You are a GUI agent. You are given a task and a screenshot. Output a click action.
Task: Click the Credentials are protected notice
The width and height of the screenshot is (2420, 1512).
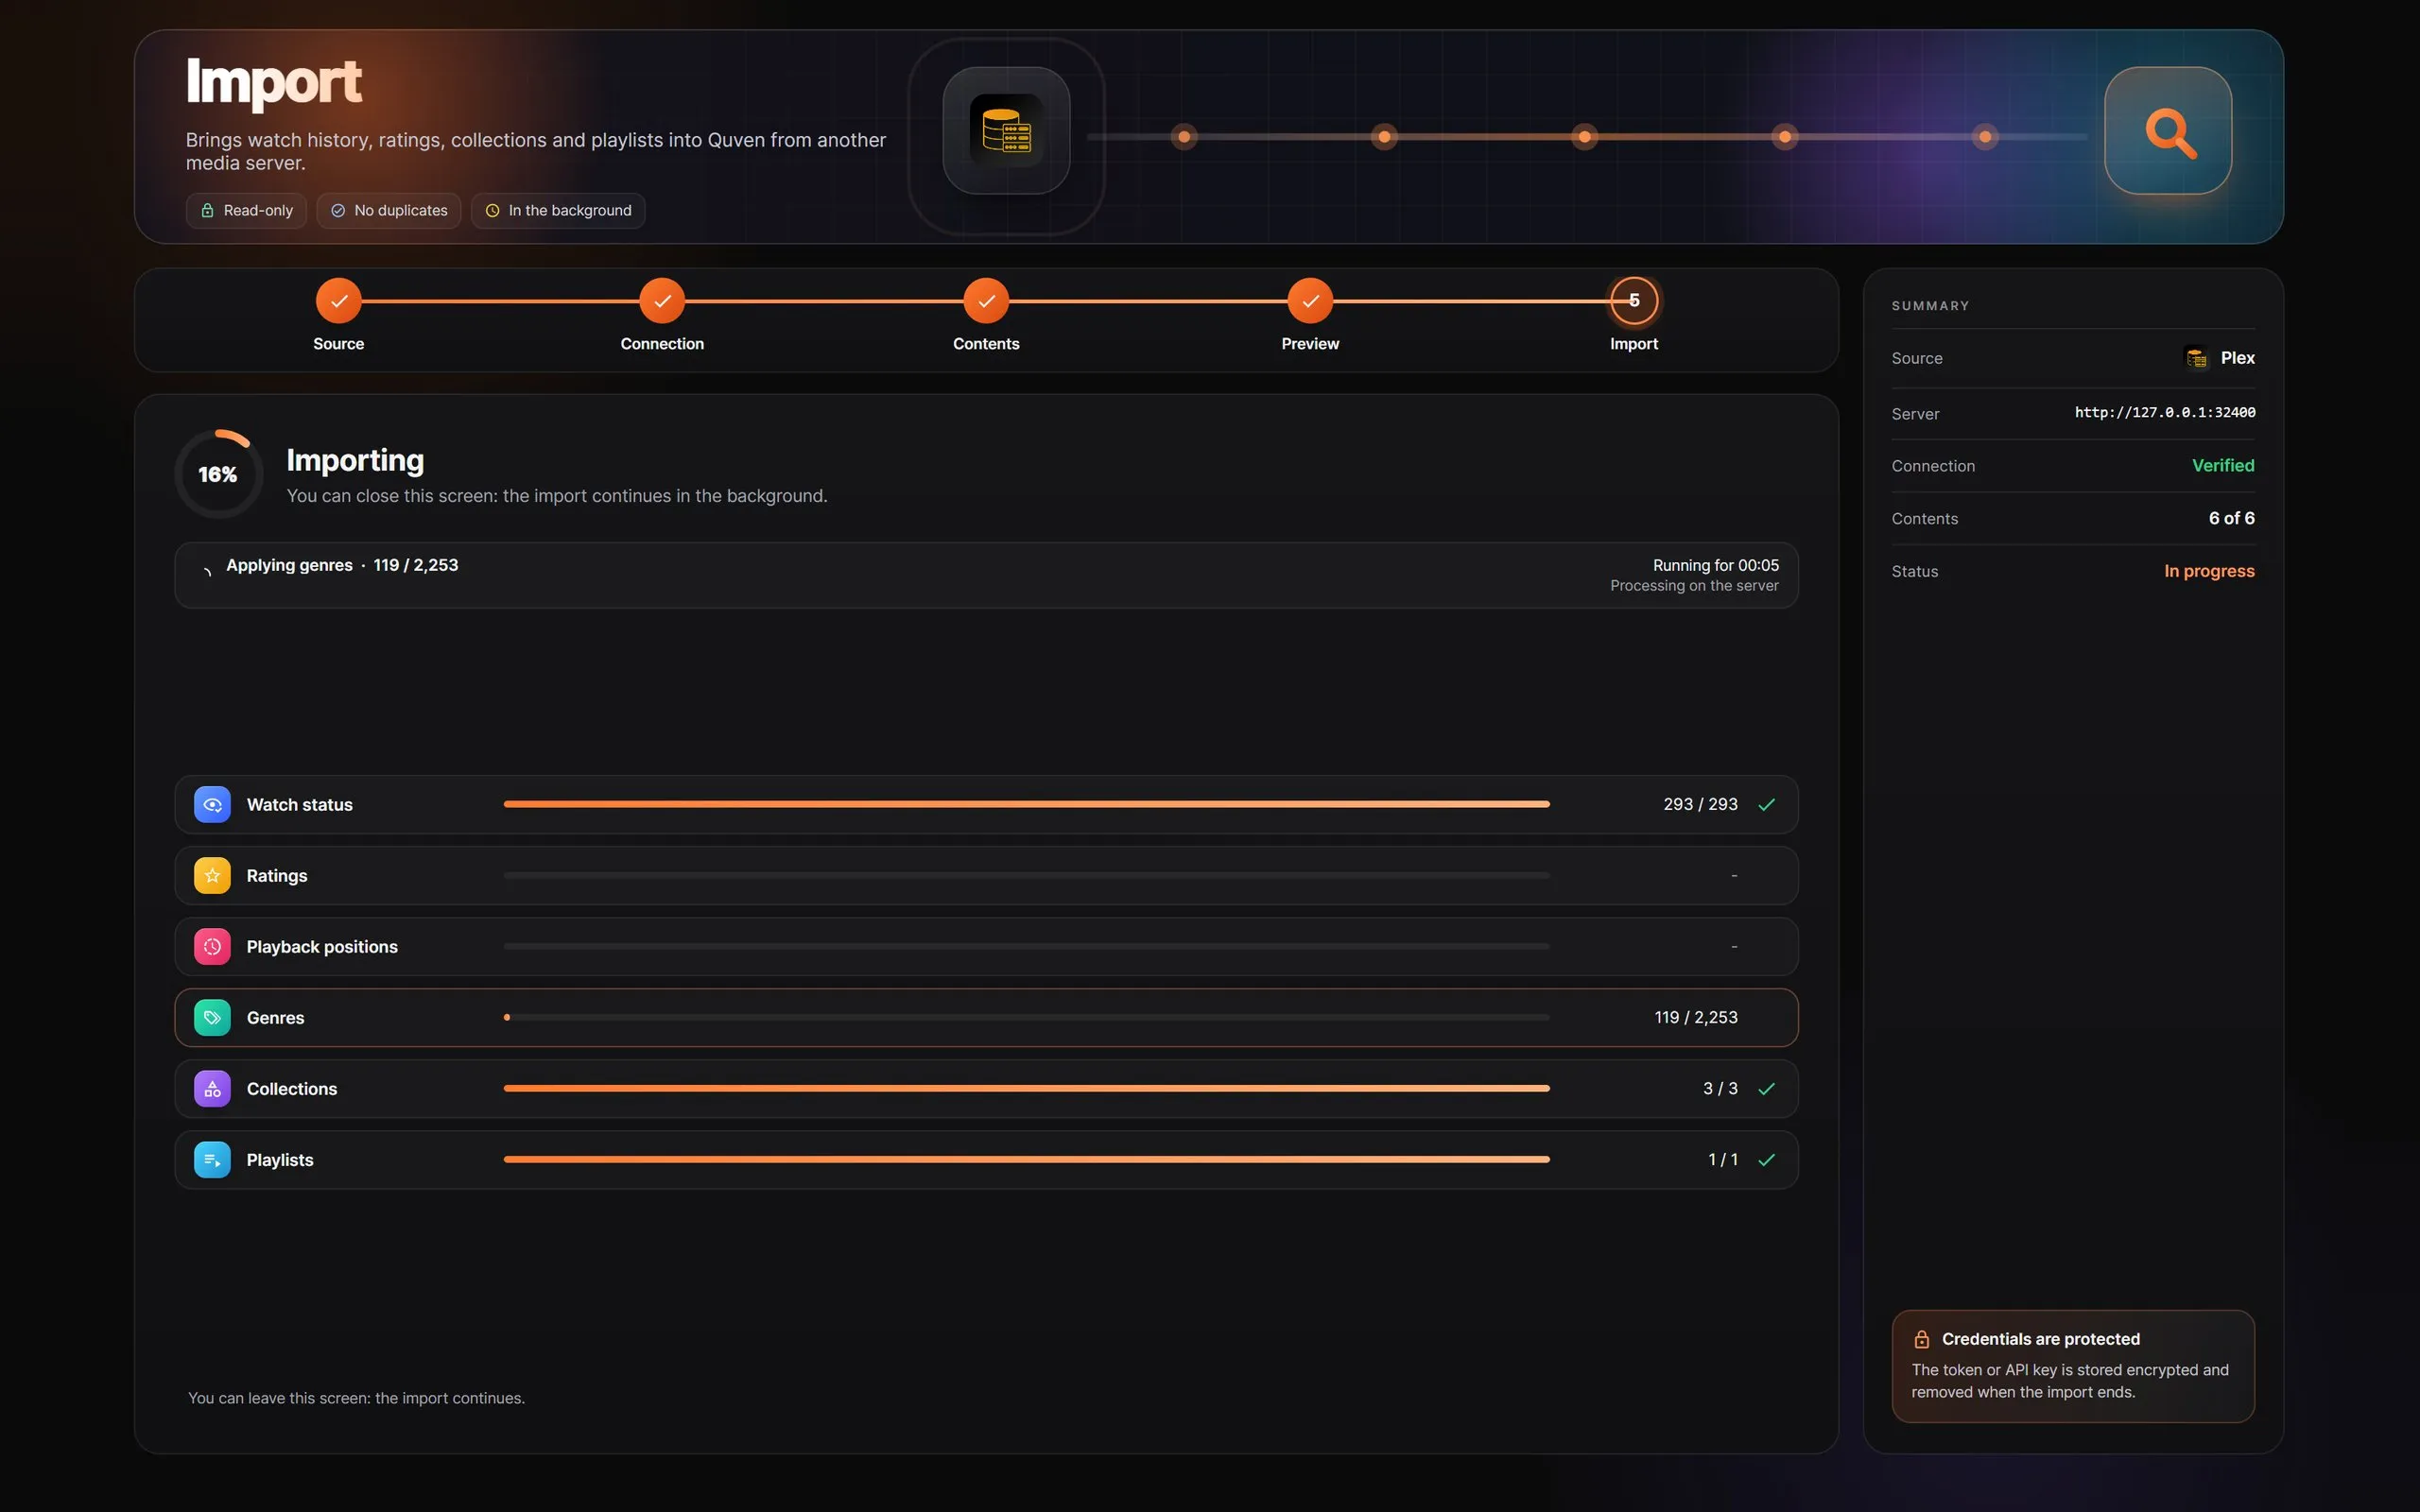coord(2072,1366)
